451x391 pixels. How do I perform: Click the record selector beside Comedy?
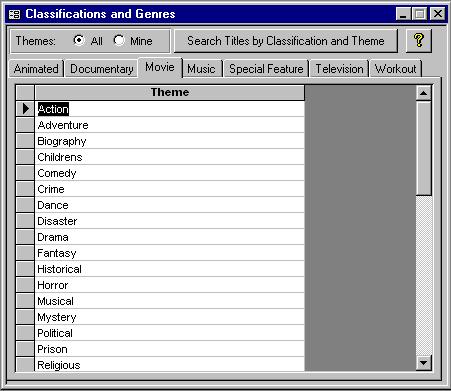25,173
